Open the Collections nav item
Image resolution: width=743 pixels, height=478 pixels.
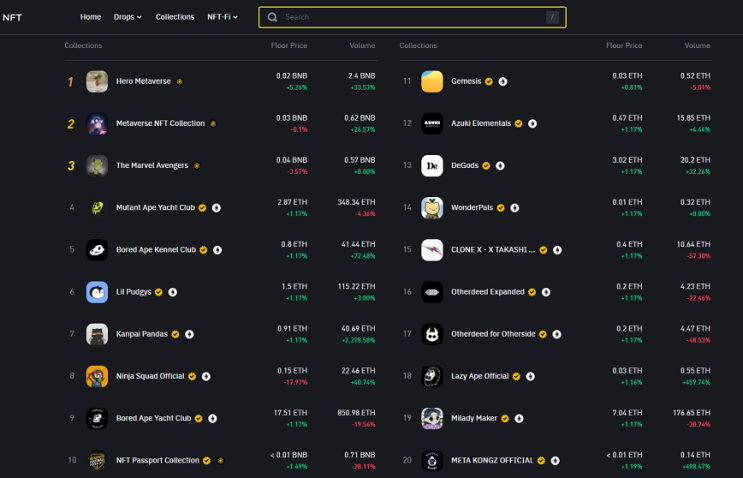[x=175, y=17]
